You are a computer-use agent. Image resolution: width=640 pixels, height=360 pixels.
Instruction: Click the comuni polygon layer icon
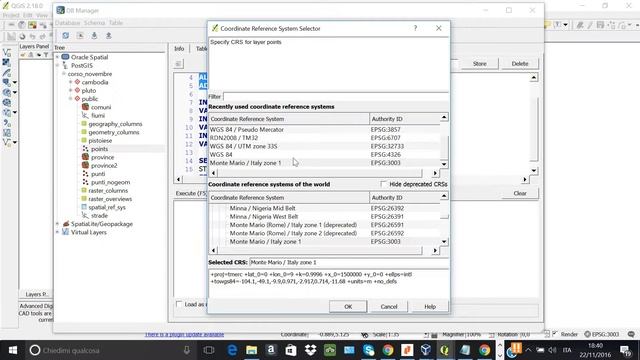tap(85, 107)
